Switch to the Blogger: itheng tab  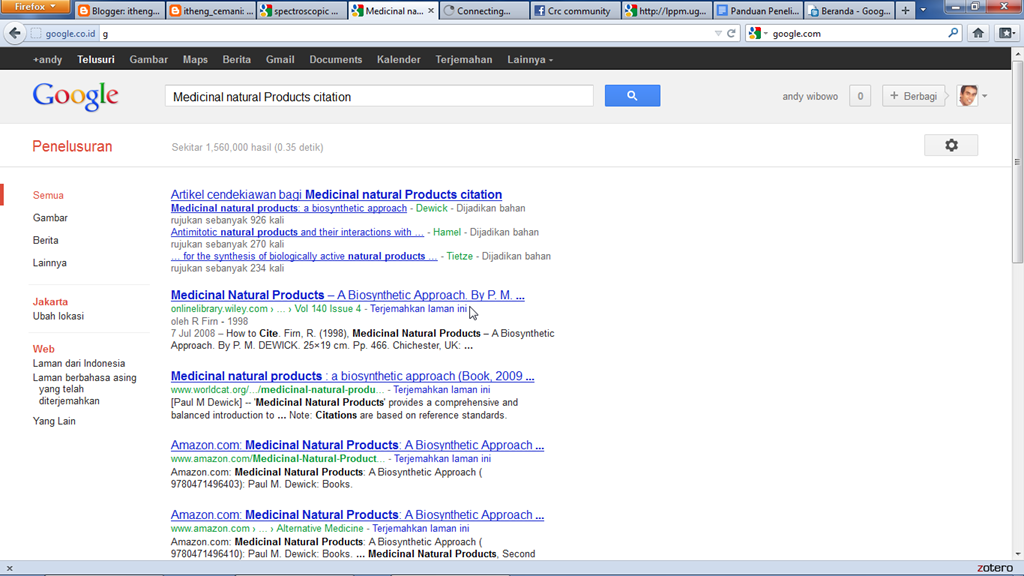120,10
